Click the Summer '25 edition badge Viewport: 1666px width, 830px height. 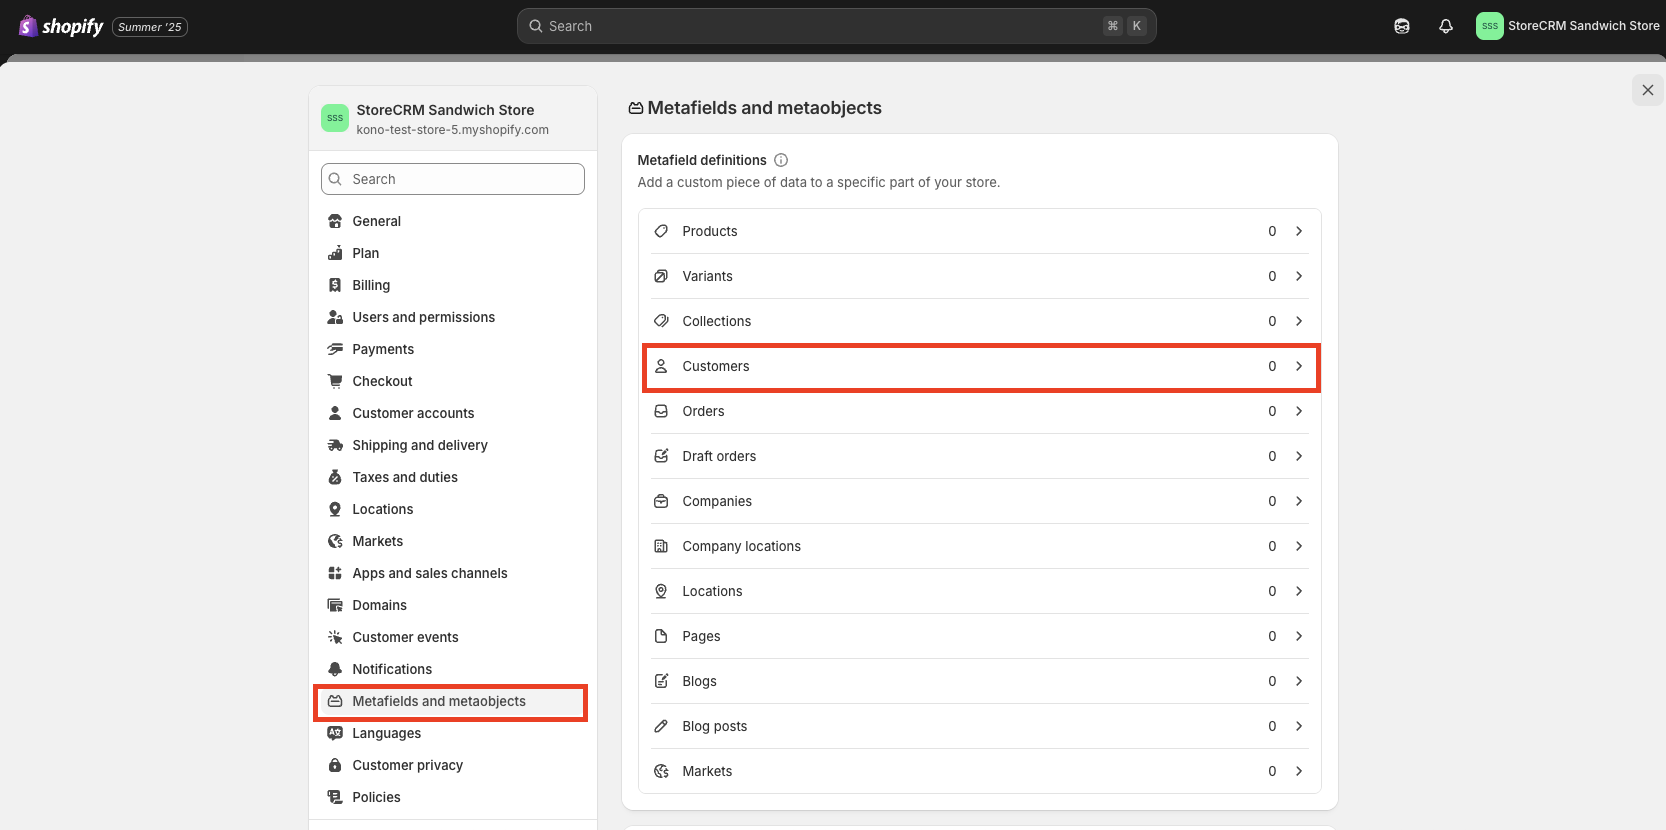click(150, 27)
